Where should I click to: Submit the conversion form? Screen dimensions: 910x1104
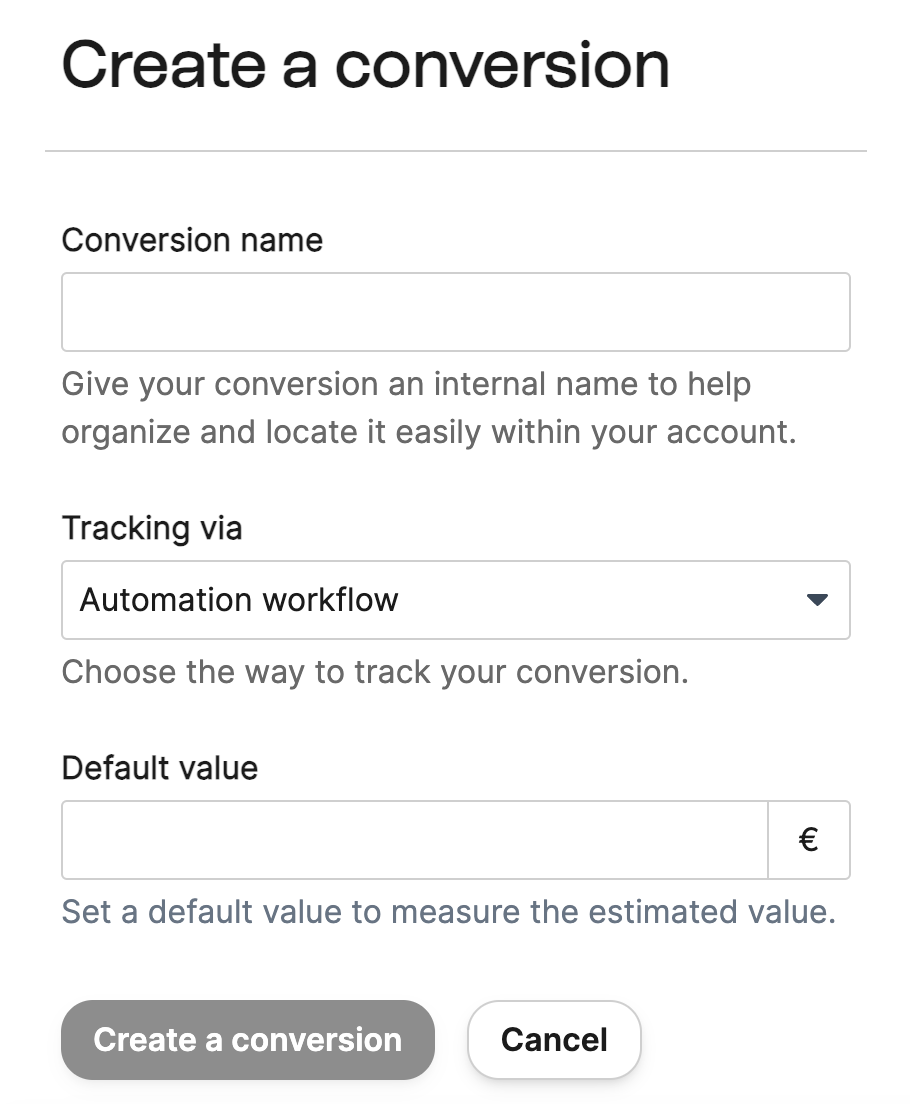[247, 1040]
